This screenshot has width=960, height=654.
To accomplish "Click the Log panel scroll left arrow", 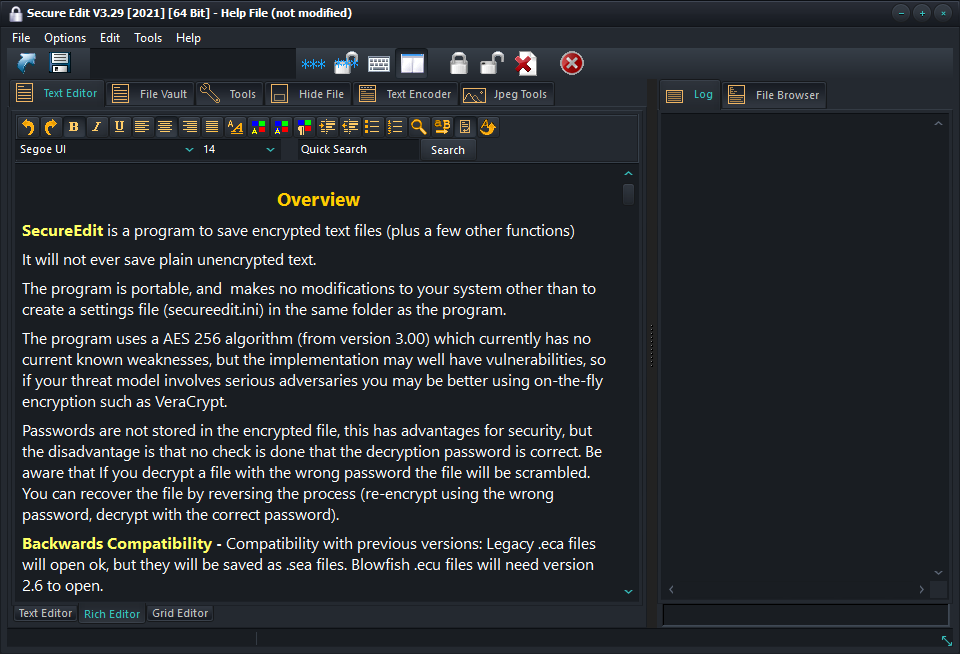I will pyautogui.click(x=672, y=589).
